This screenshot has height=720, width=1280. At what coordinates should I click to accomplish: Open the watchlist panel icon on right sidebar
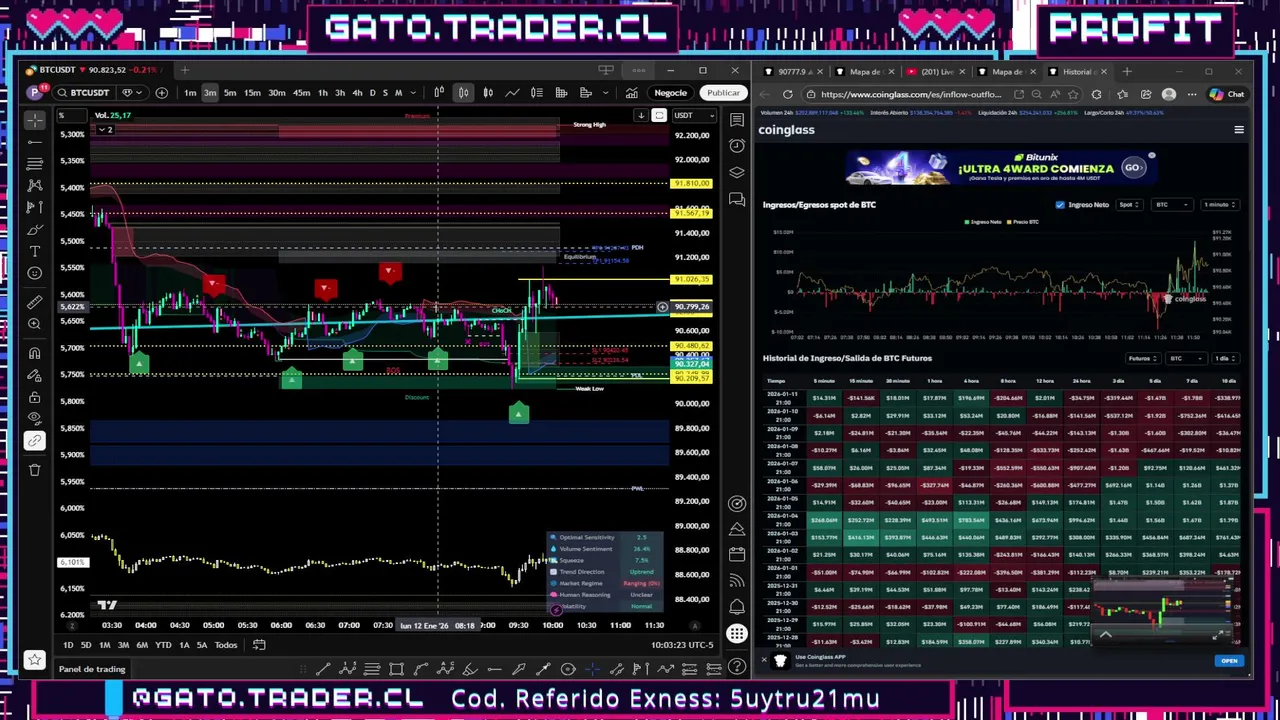(x=737, y=120)
